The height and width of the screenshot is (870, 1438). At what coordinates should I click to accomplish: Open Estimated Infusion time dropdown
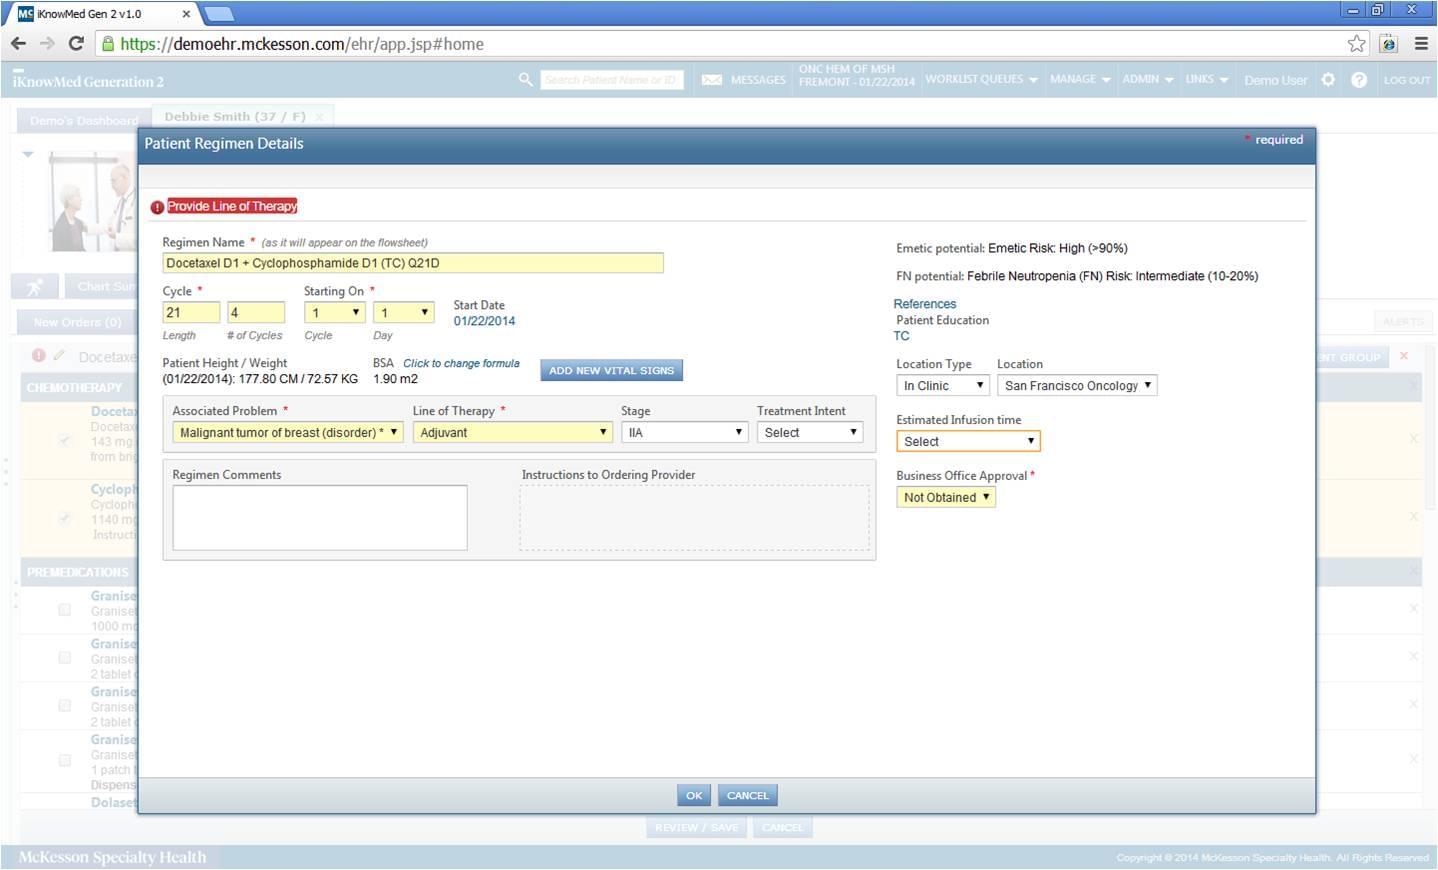click(968, 442)
